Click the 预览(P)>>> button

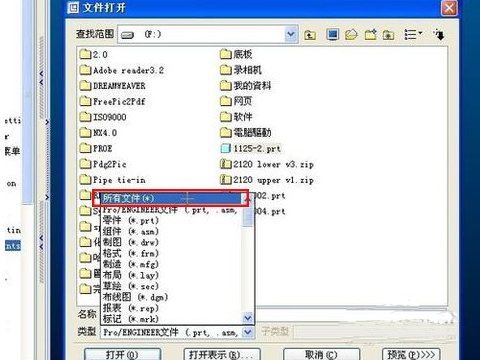pos(411,354)
